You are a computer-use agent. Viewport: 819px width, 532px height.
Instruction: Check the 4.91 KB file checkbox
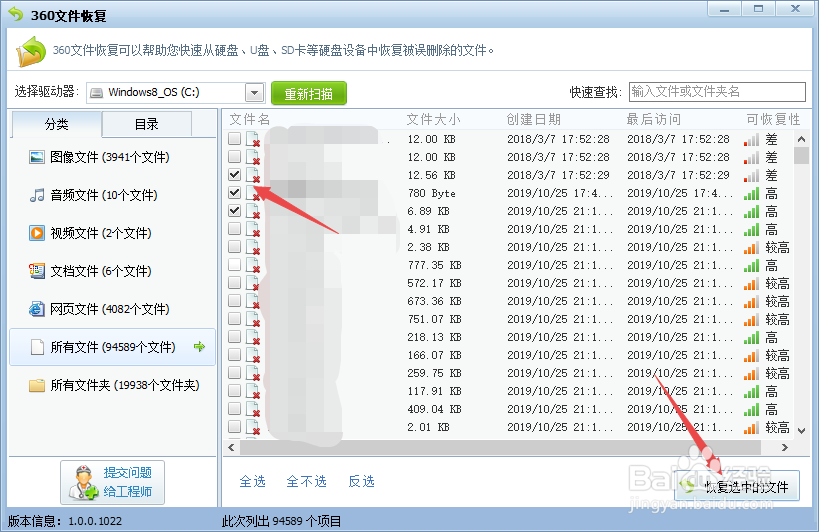235,229
